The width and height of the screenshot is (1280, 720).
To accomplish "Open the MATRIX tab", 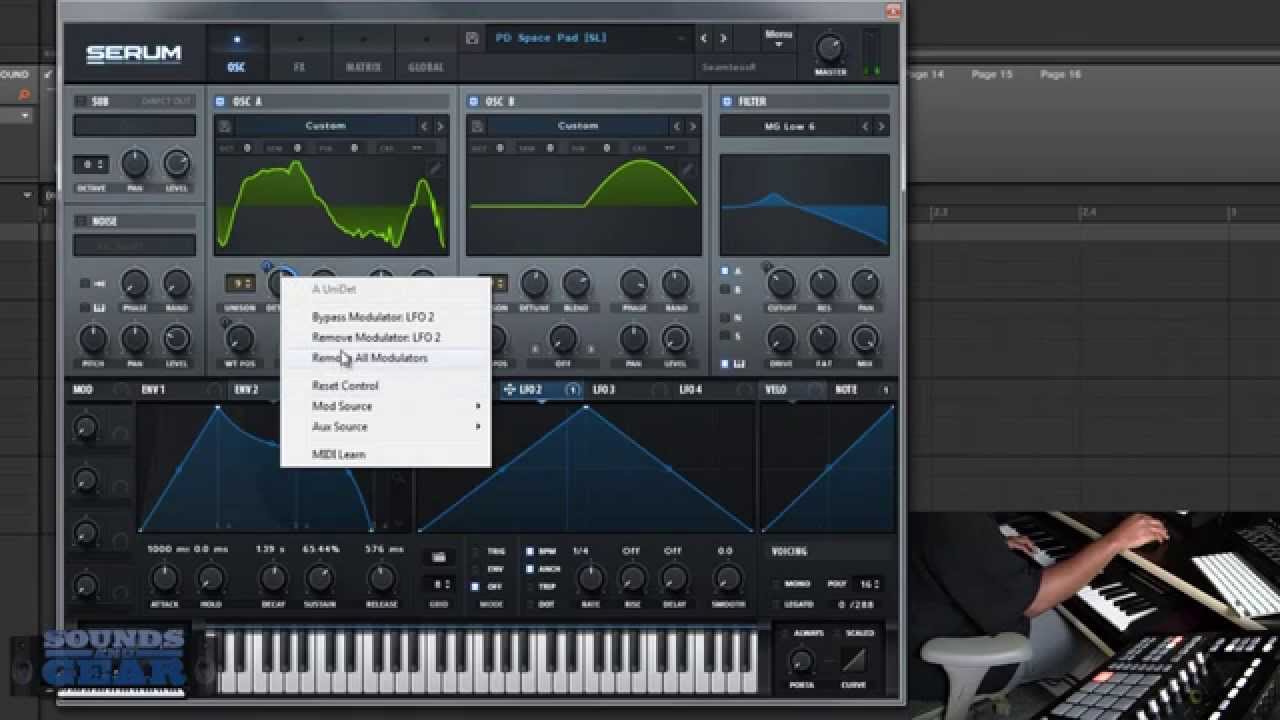I will tap(363, 53).
